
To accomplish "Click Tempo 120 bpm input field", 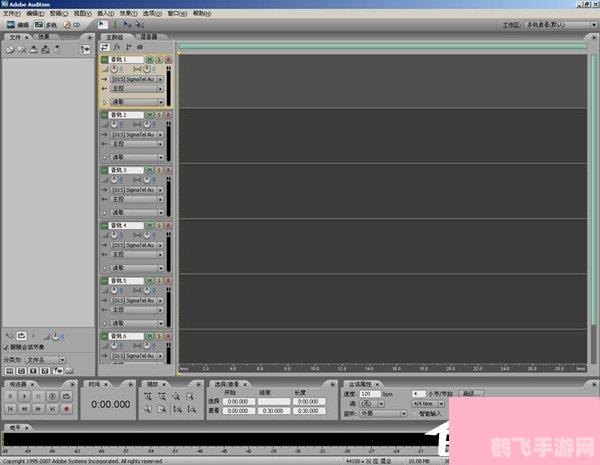I will (370, 393).
